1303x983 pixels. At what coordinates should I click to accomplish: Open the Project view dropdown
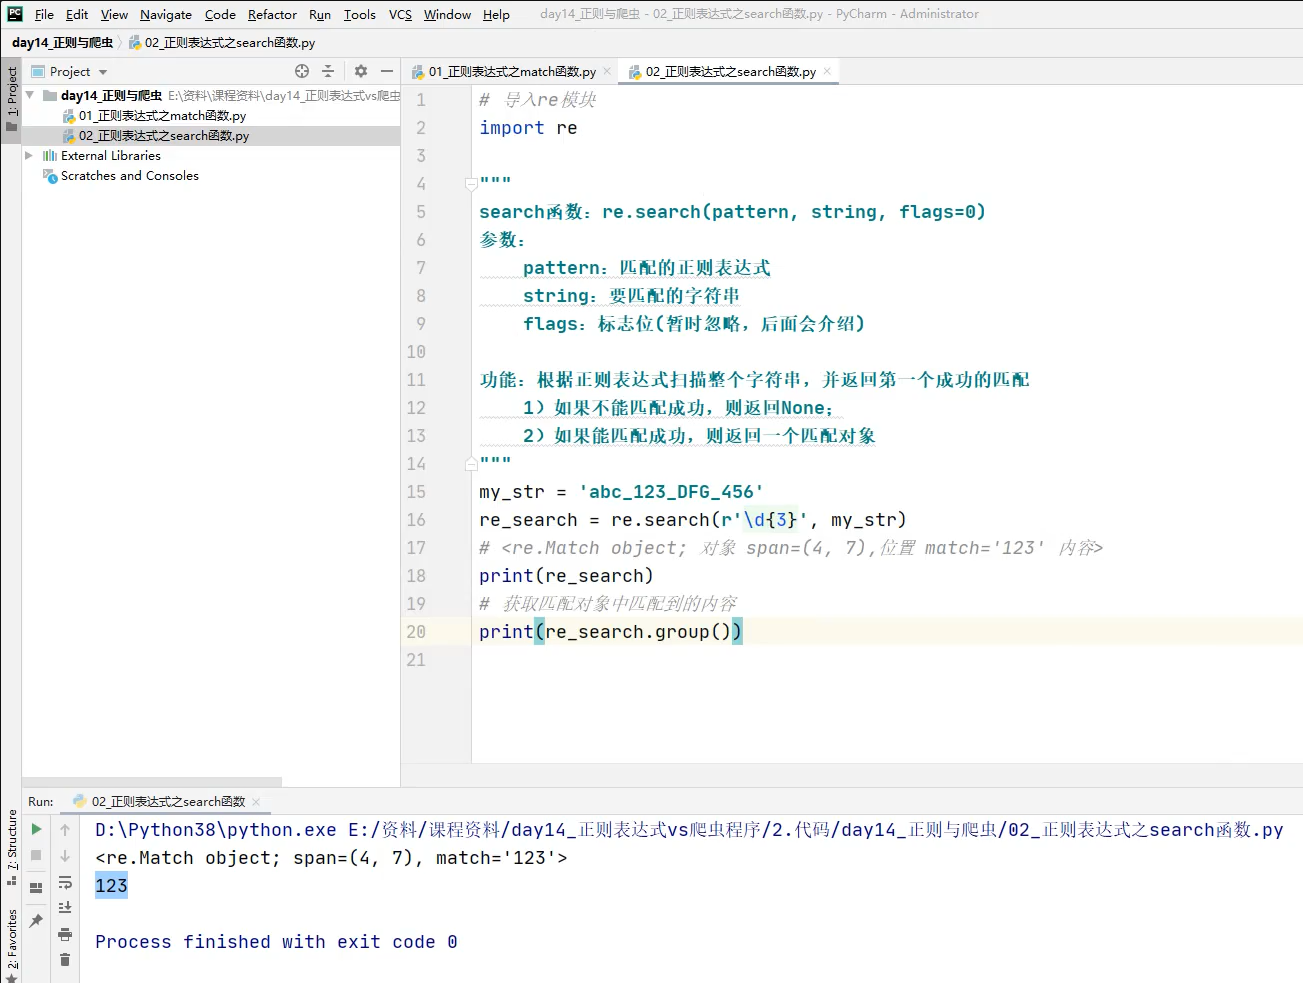pos(69,71)
